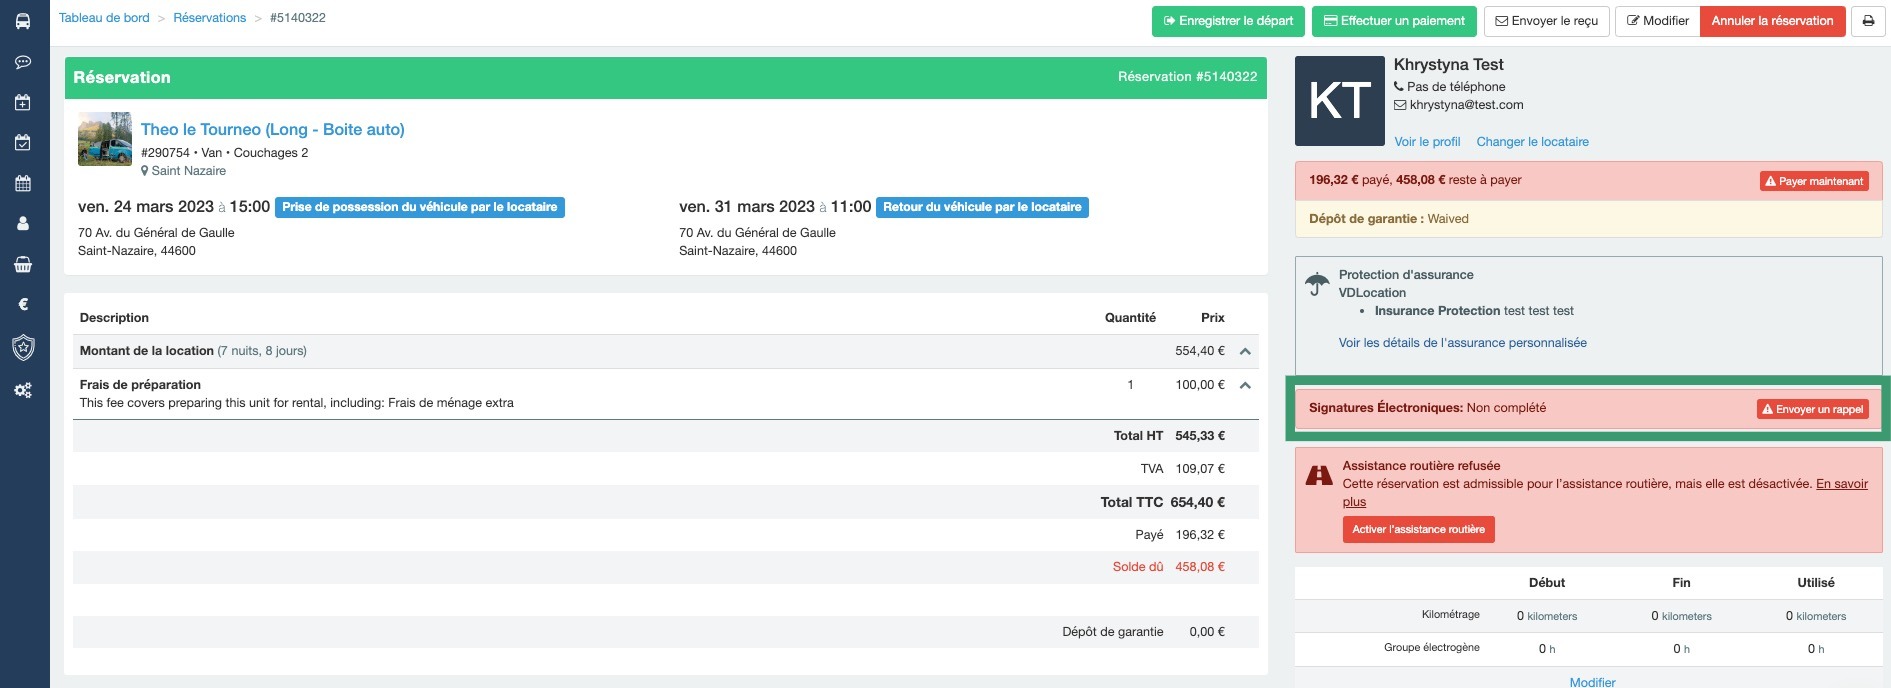1891x688 pixels.
Task: Open messages chat bubble in sidebar
Action: pyautogui.click(x=23, y=62)
